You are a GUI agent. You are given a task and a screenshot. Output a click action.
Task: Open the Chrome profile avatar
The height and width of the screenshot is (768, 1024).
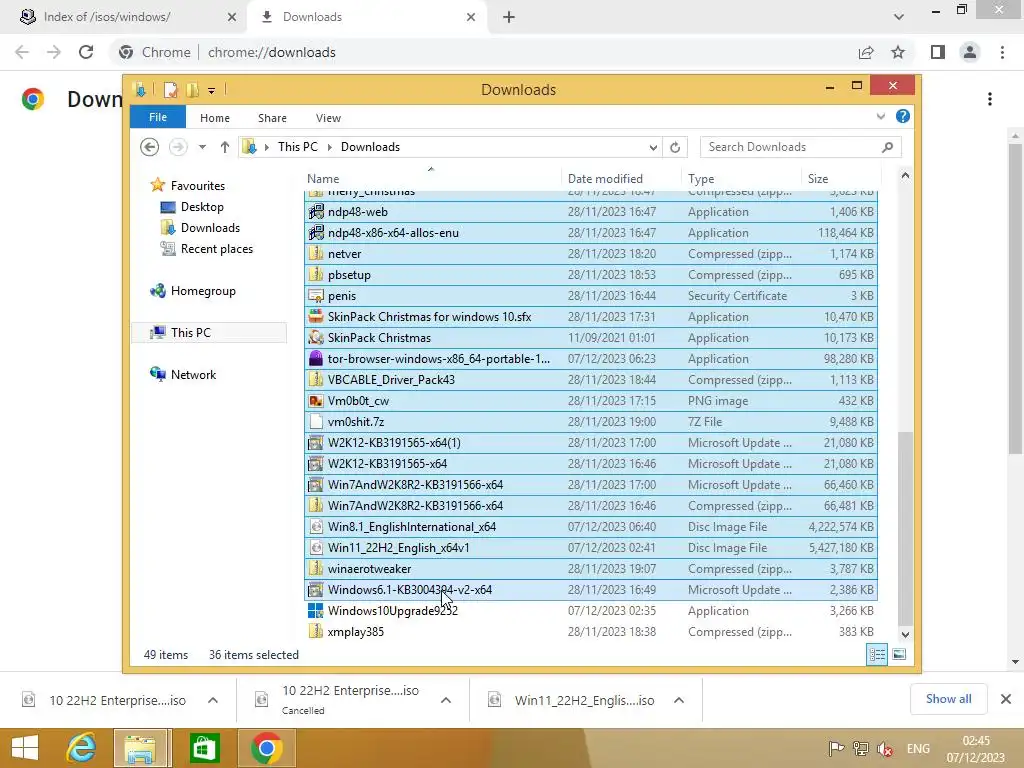tap(970, 52)
